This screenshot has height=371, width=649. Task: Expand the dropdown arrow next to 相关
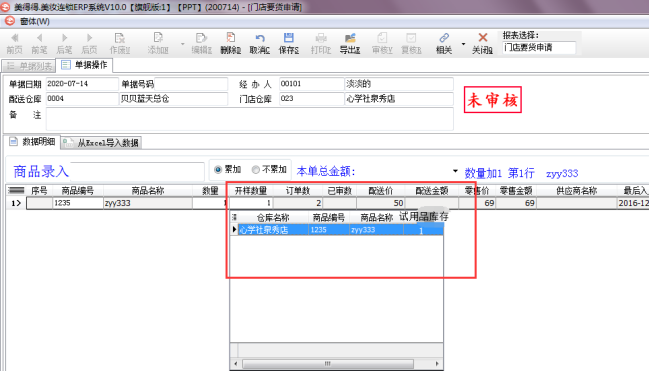(463, 43)
